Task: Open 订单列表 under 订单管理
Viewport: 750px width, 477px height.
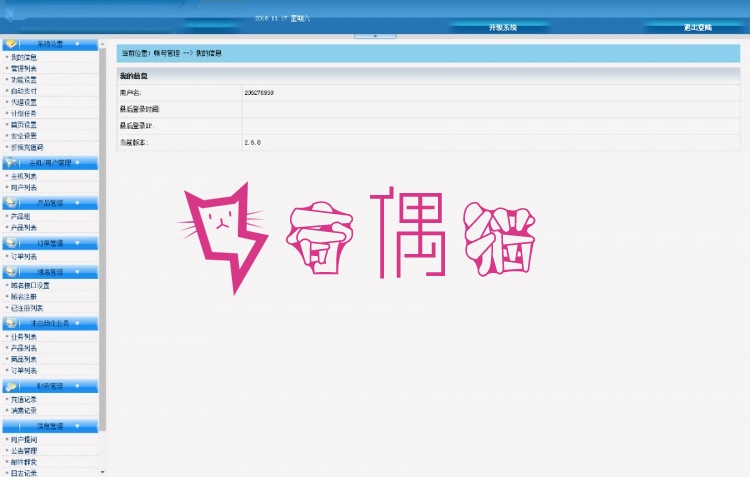Action: 24,256
